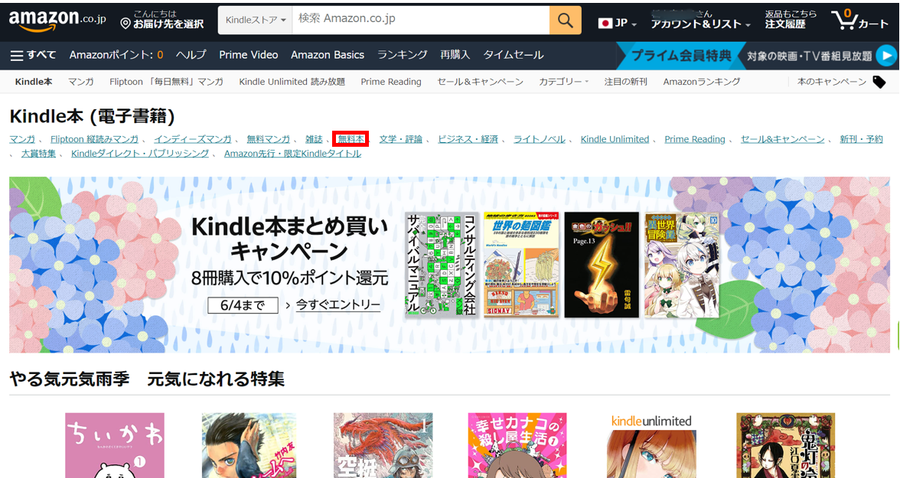The width and height of the screenshot is (900, 478).
Task: Select the Kindle本 sub-navigation tab
Action: point(33,82)
